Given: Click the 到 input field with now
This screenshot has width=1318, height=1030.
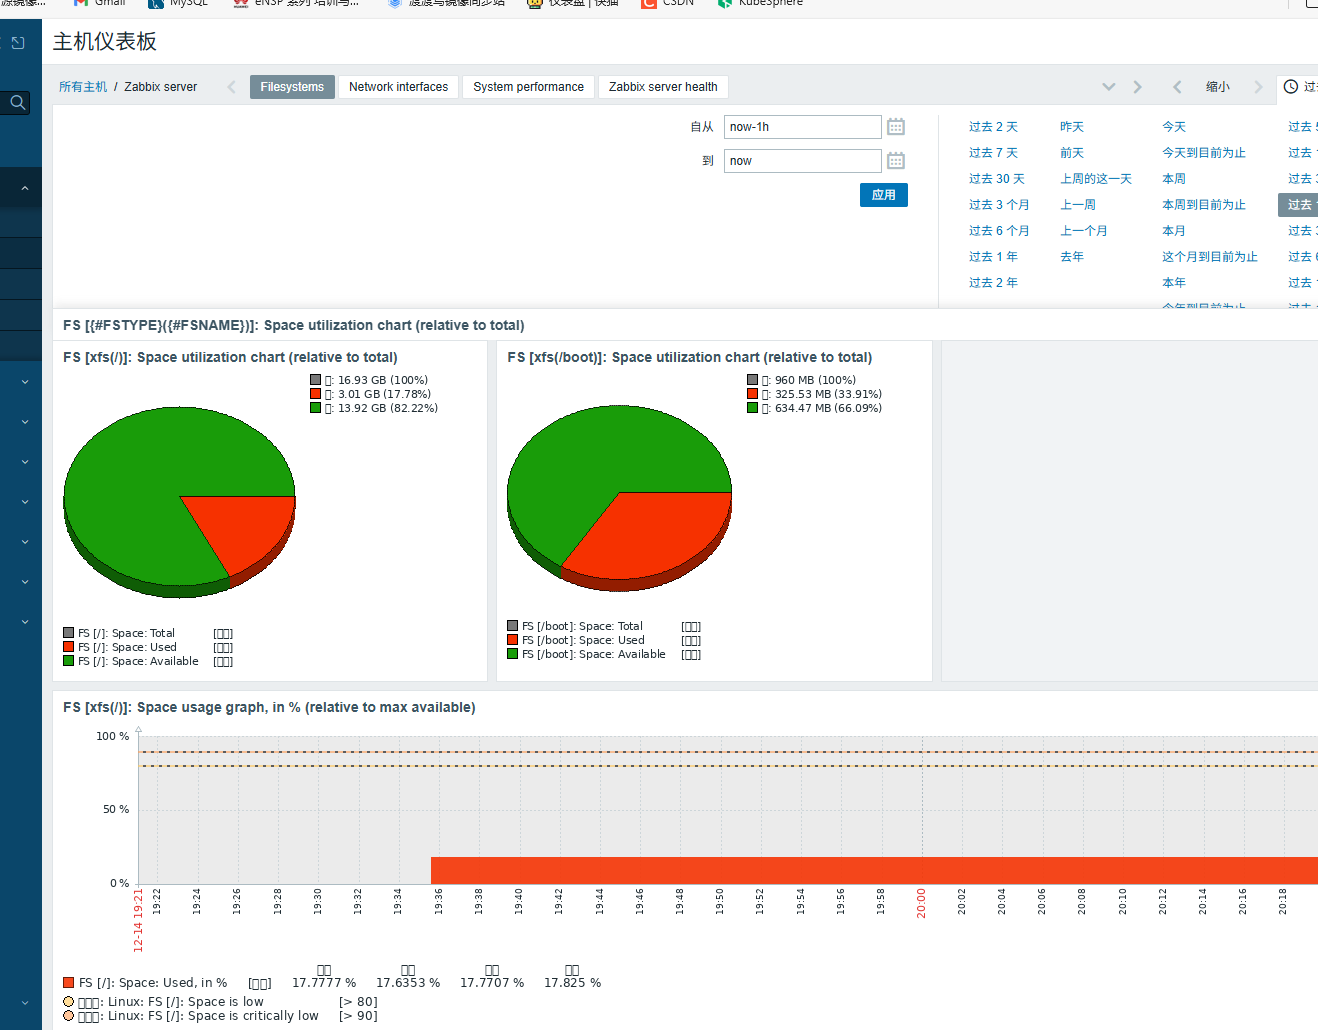Looking at the screenshot, I should tap(803, 161).
